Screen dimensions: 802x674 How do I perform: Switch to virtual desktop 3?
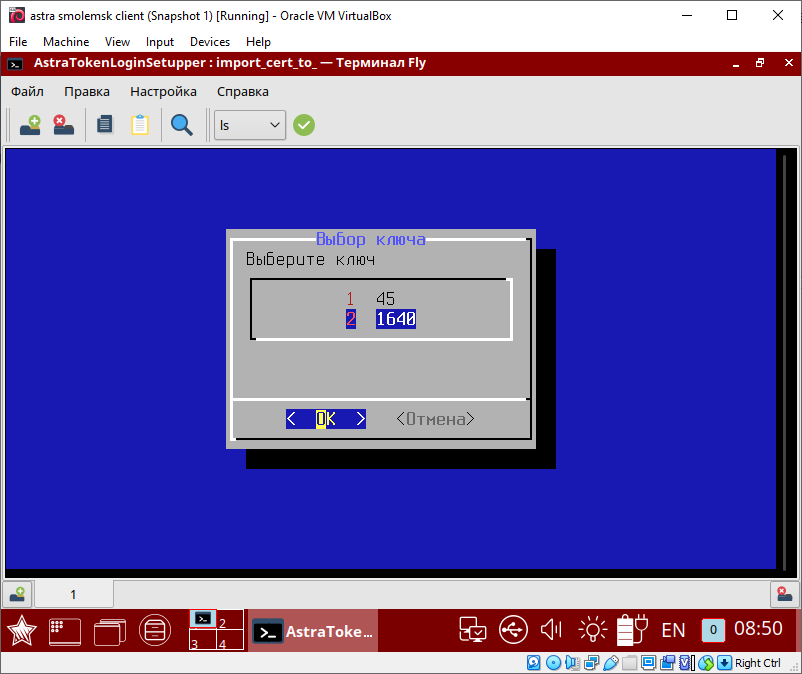(x=203, y=640)
